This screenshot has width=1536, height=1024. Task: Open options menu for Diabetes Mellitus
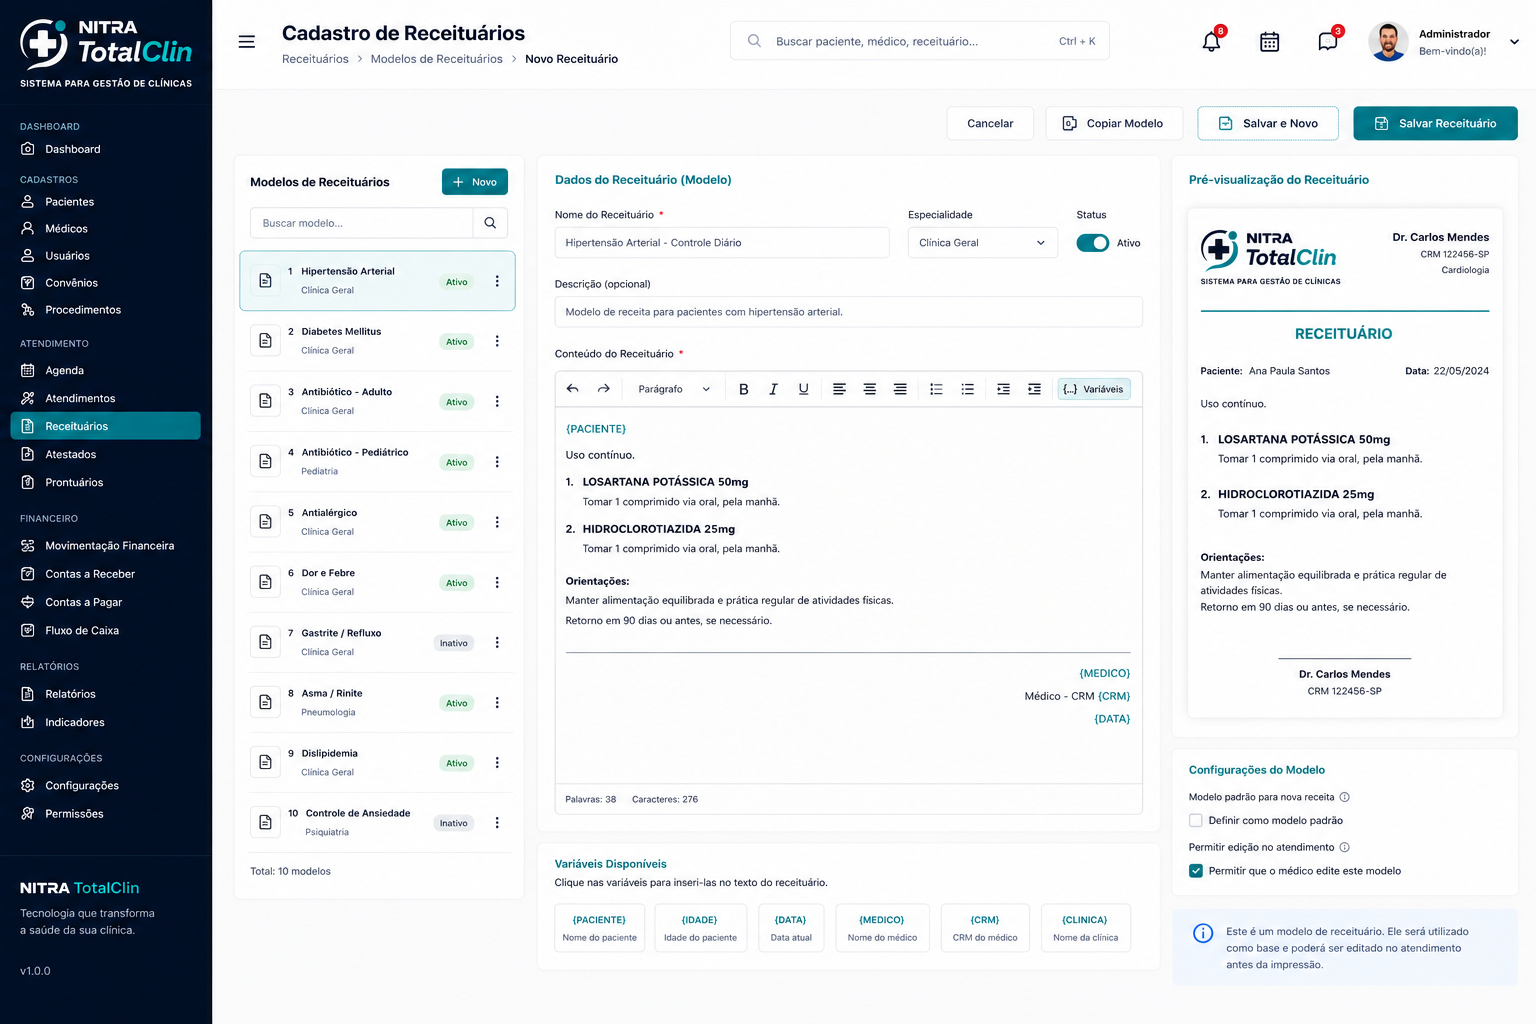[497, 341]
